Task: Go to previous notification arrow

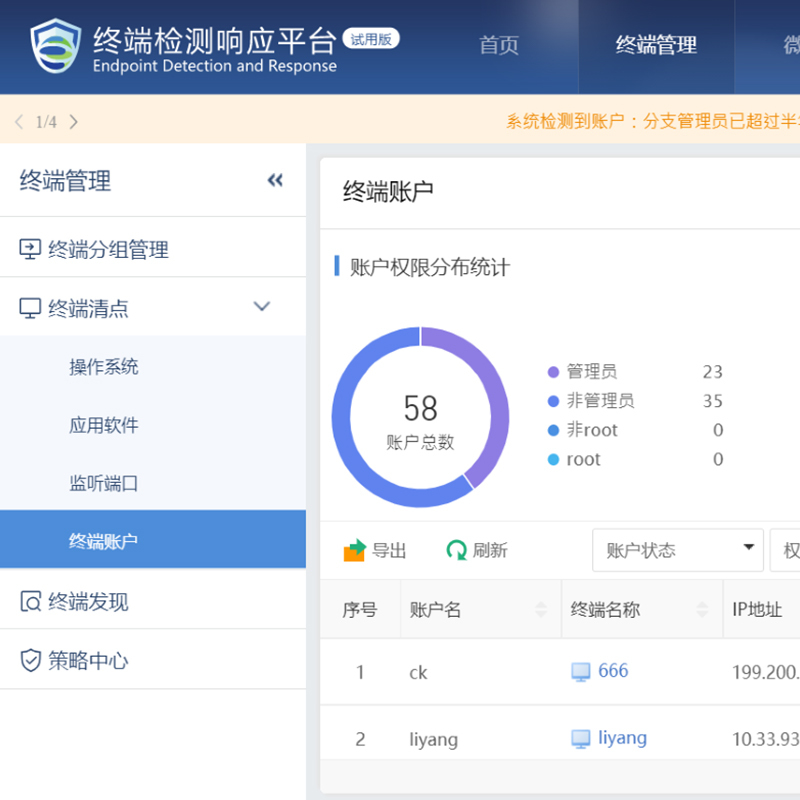Action: coord(19,122)
